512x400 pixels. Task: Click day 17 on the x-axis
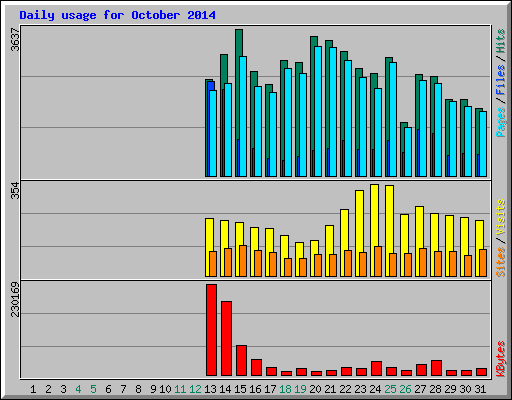270,389
